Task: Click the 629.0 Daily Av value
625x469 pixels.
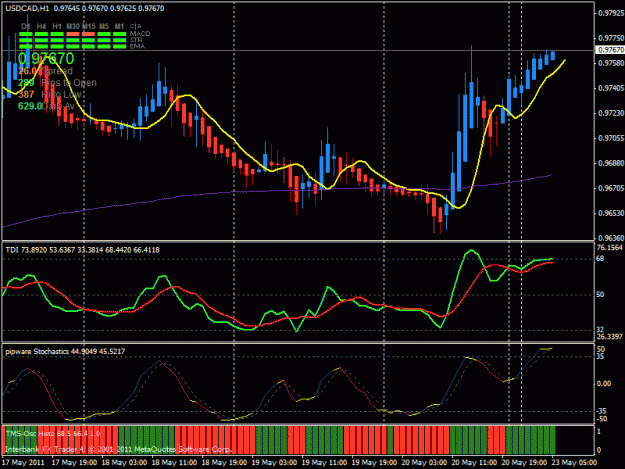Action: 30,106
